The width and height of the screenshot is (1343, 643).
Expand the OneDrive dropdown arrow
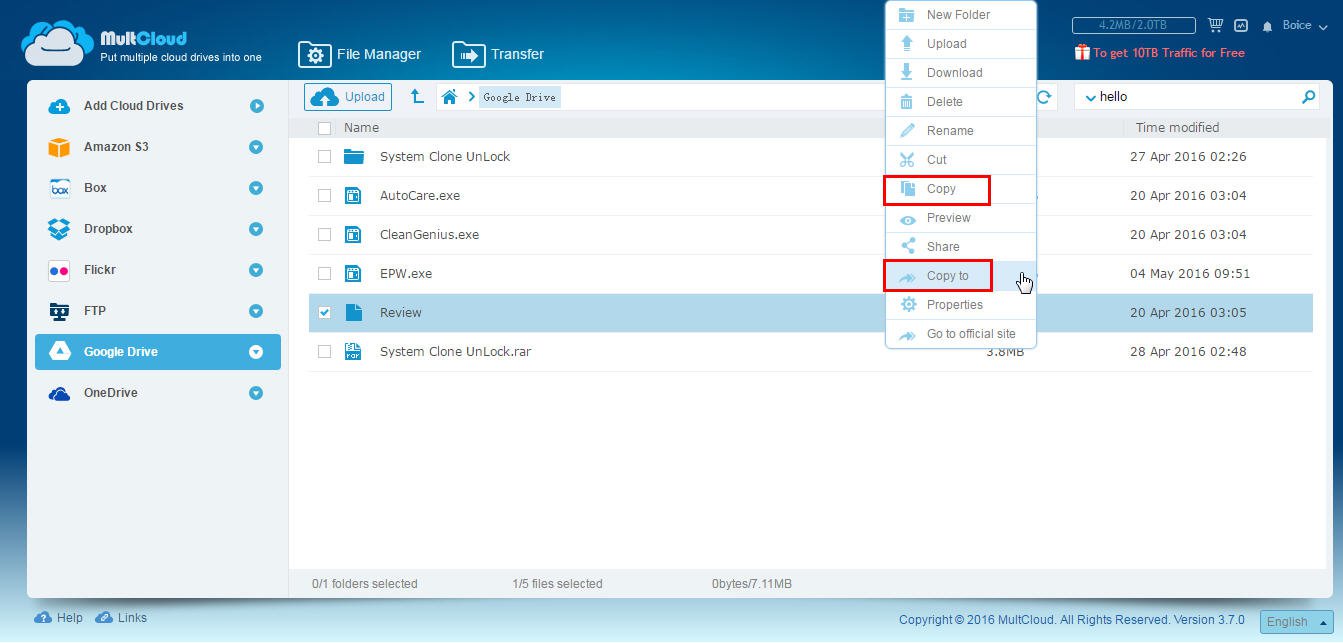tap(256, 393)
